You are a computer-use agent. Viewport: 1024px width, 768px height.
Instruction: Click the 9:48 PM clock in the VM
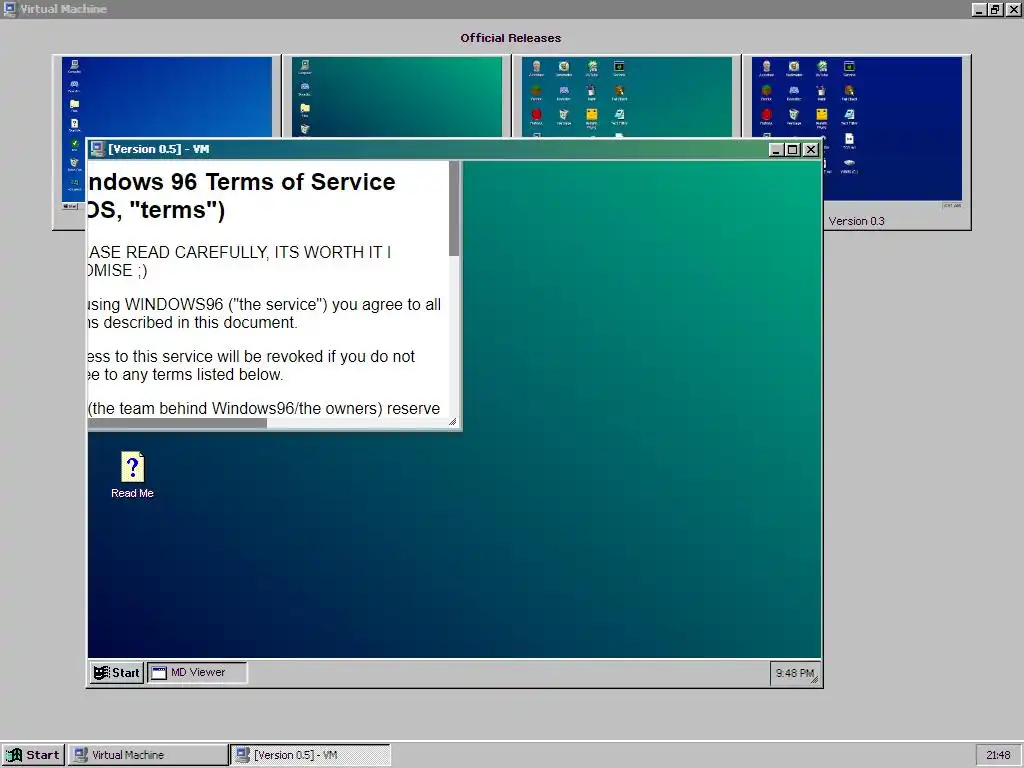(795, 673)
